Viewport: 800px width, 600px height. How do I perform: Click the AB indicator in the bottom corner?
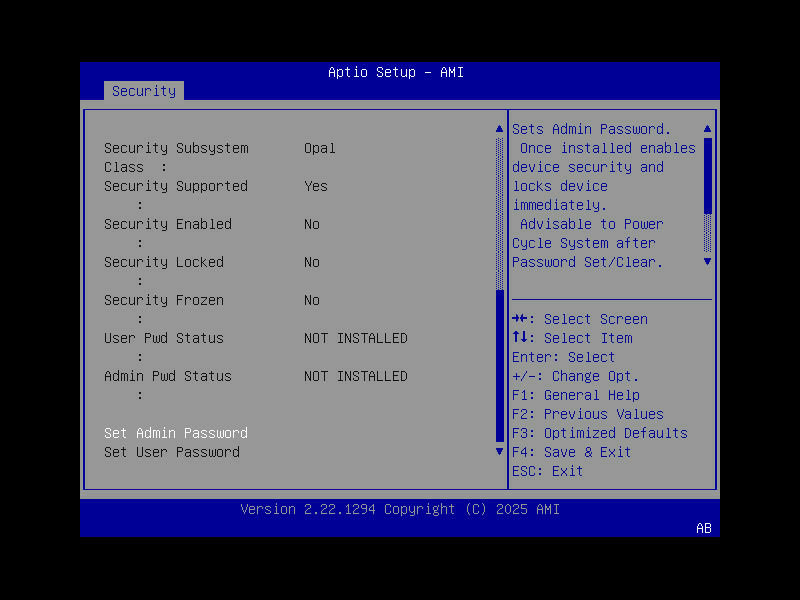click(x=703, y=529)
